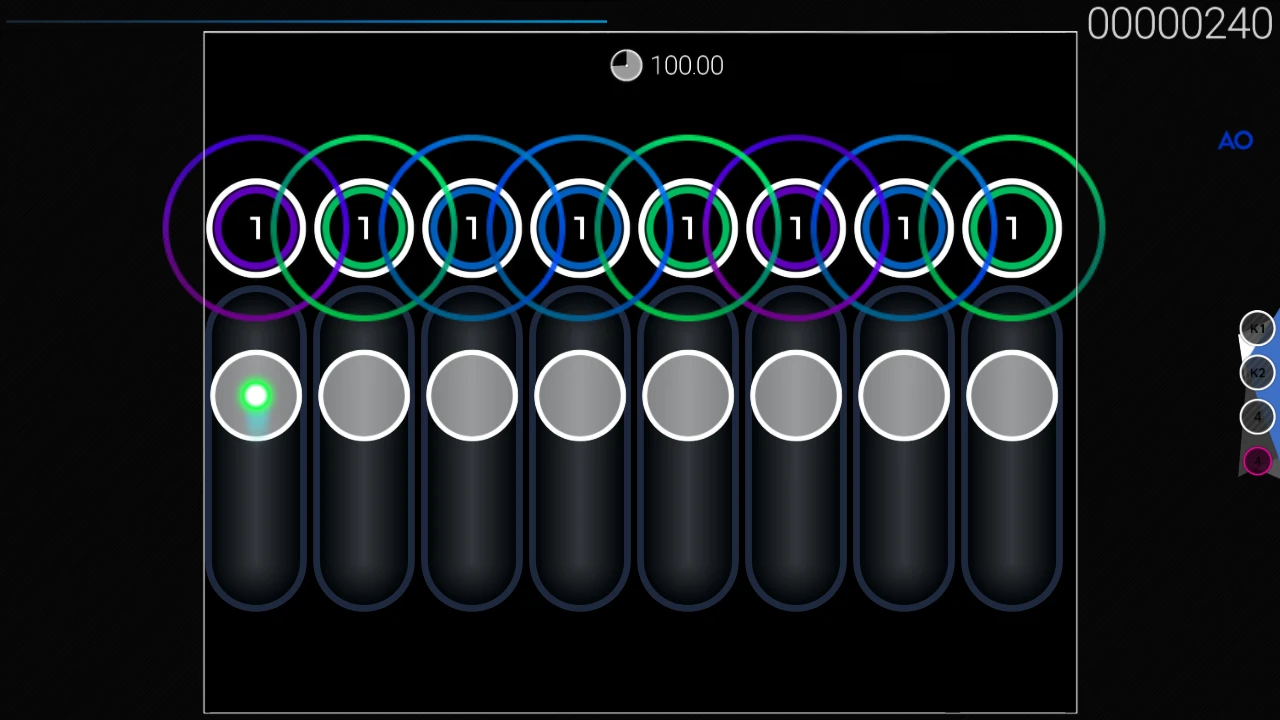The width and height of the screenshot is (1280, 720).
Task: Click the accuracy pie icon beside 100.00
Action: [x=626, y=66]
